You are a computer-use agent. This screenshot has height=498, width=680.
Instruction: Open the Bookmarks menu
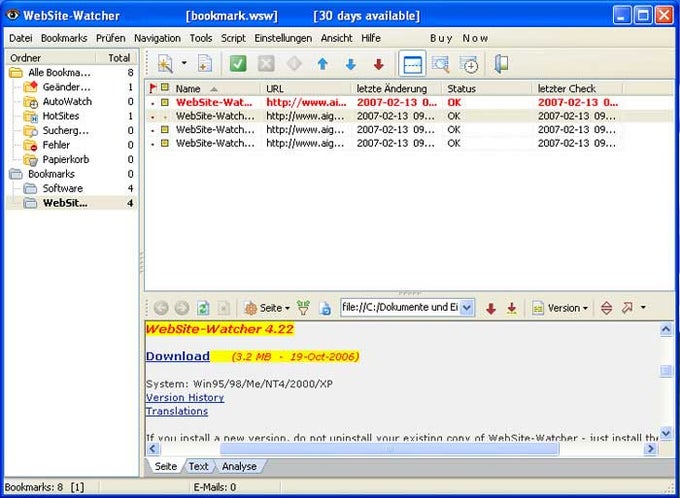pyautogui.click(x=64, y=38)
